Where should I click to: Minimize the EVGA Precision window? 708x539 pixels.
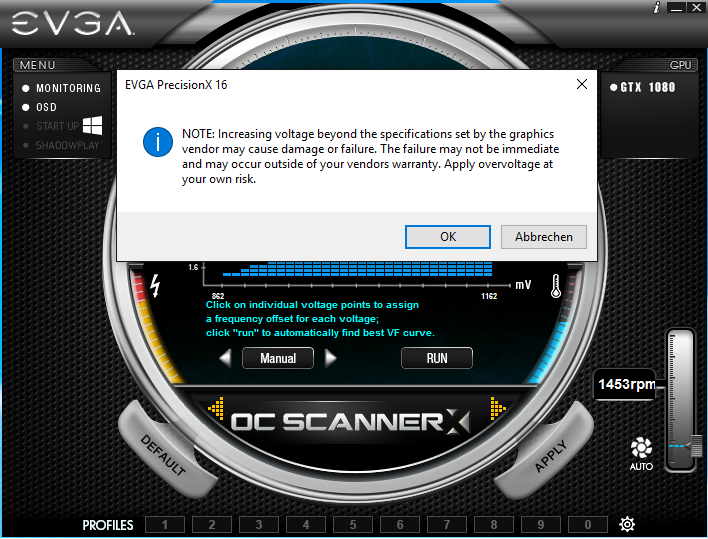click(x=676, y=7)
